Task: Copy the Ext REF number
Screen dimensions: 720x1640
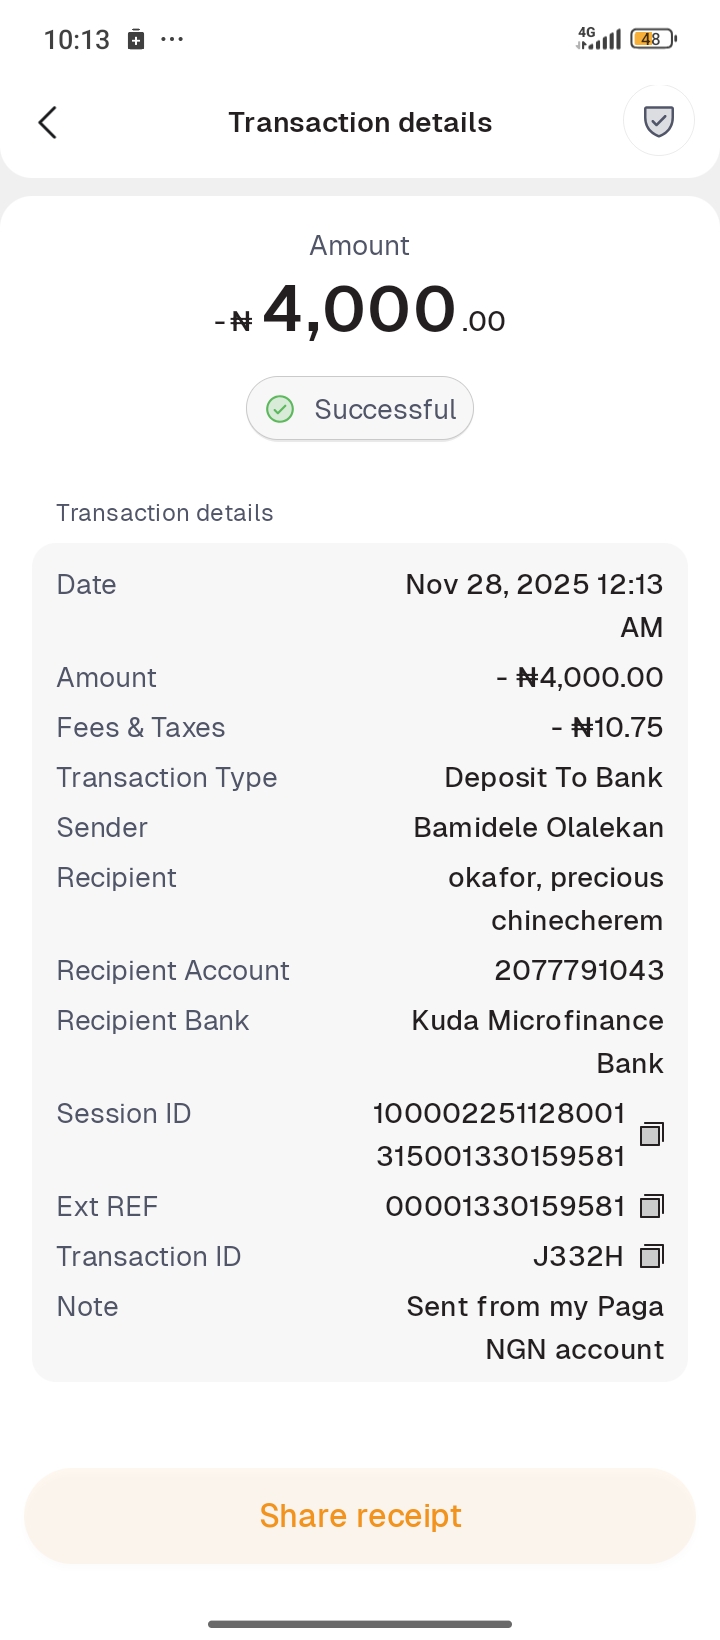Action: click(x=651, y=1206)
